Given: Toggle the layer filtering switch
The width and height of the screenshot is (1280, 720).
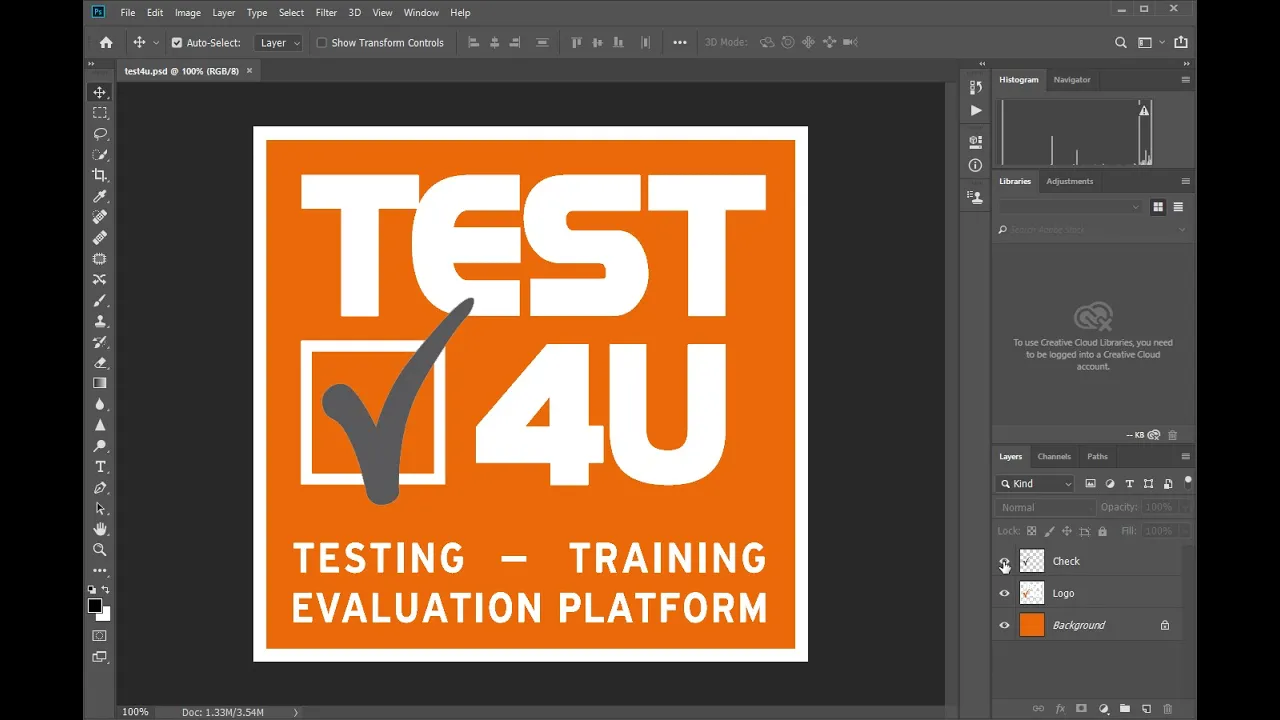Looking at the screenshot, I should [x=1188, y=481].
